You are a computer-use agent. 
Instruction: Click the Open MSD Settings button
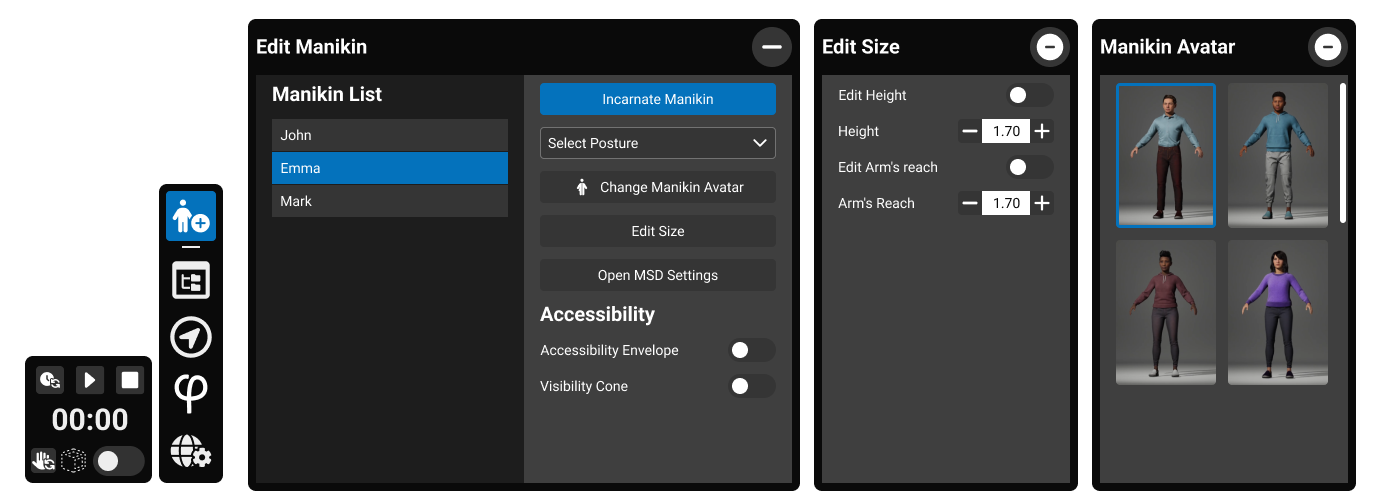pyautogui.click(x=657, y=275)
